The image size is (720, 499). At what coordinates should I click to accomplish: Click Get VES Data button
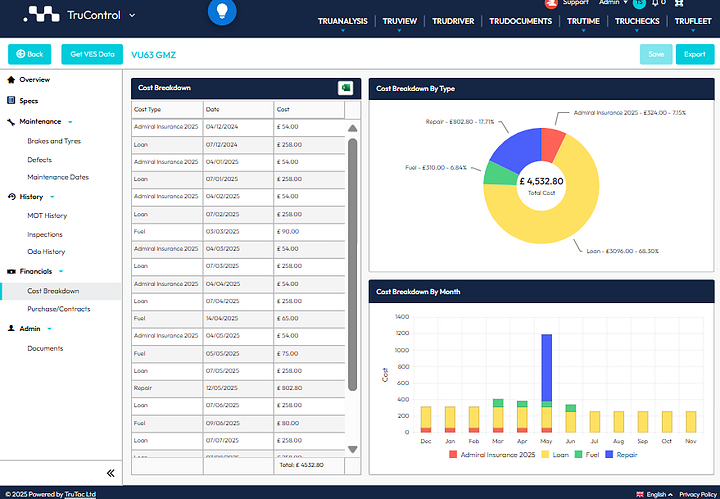(x=92, y=54)
